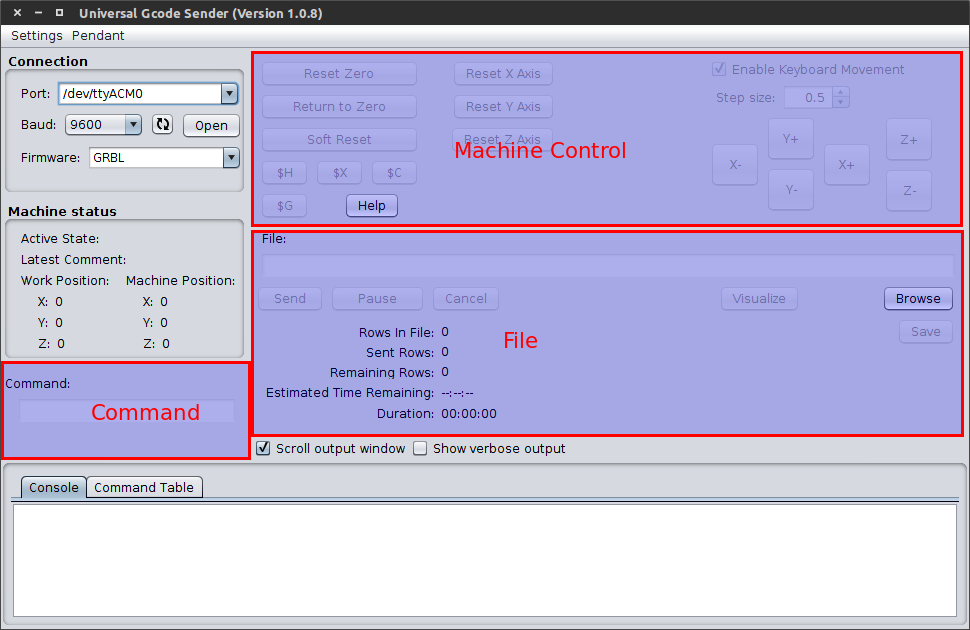Switch to the Console tab
The width and height of the screenshot is (970, 630).
click(54, 488)
